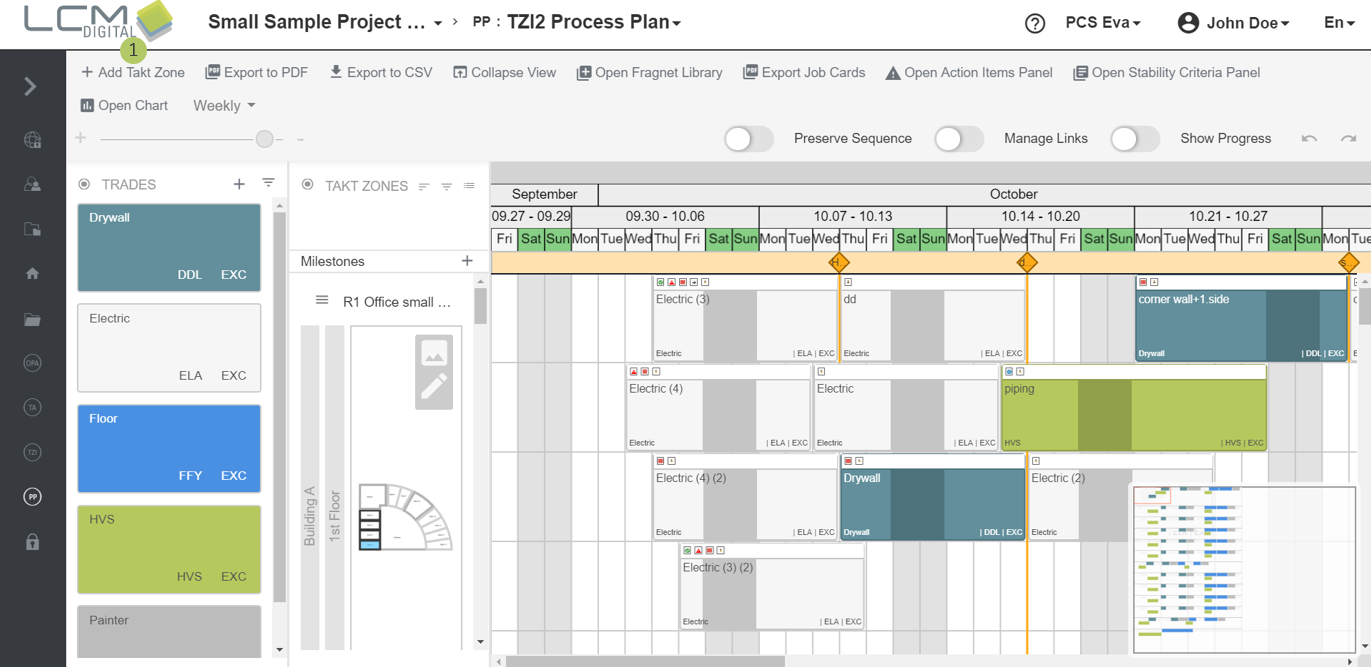Click the zoom slider handle

[265, 139]
